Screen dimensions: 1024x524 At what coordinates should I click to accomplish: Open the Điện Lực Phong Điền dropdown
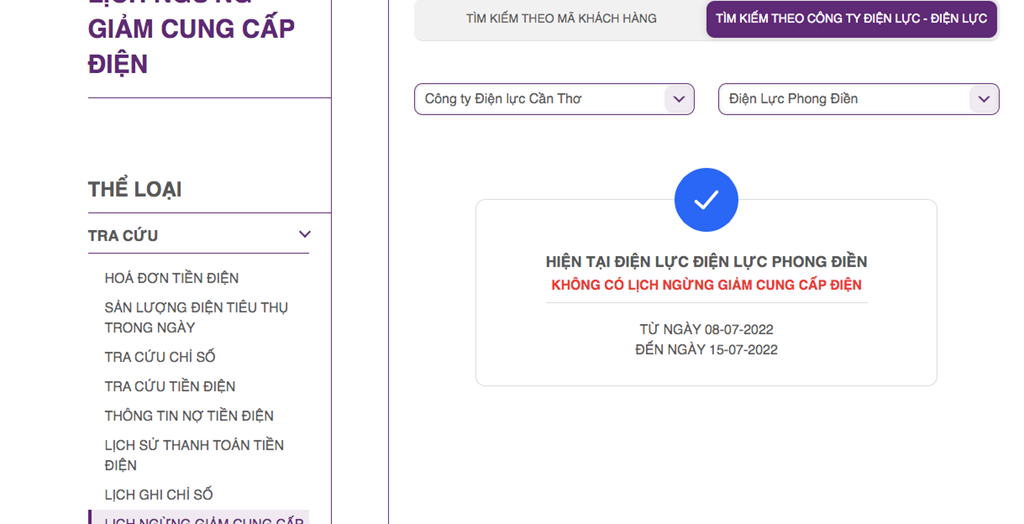pyautogui.click(x=843, y=99)
